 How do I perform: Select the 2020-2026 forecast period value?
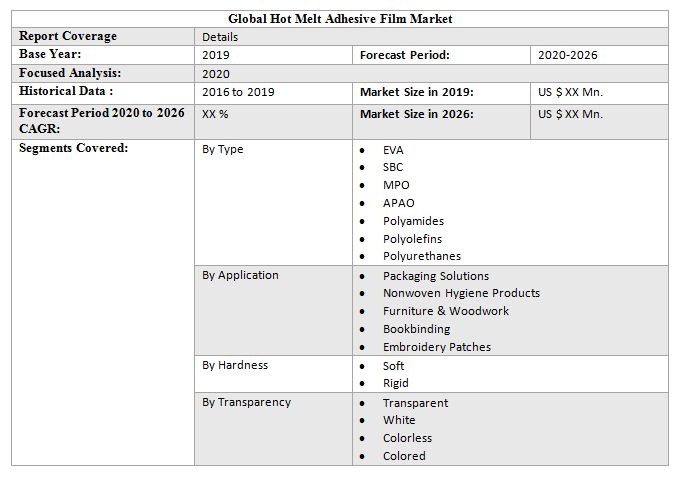pyautogui.click(x=568, y=55)
